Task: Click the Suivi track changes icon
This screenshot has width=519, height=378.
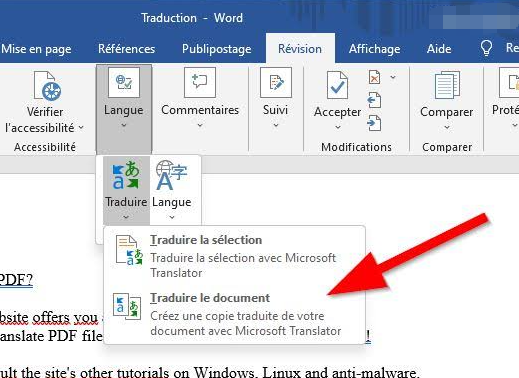Action: coord(276,82)
